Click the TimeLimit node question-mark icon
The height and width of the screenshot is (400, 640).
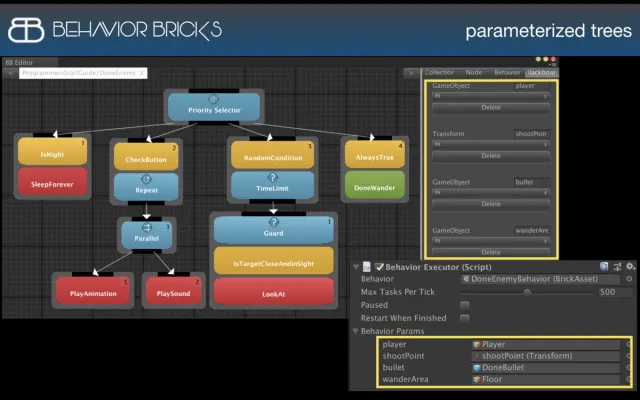pos(273,177)
